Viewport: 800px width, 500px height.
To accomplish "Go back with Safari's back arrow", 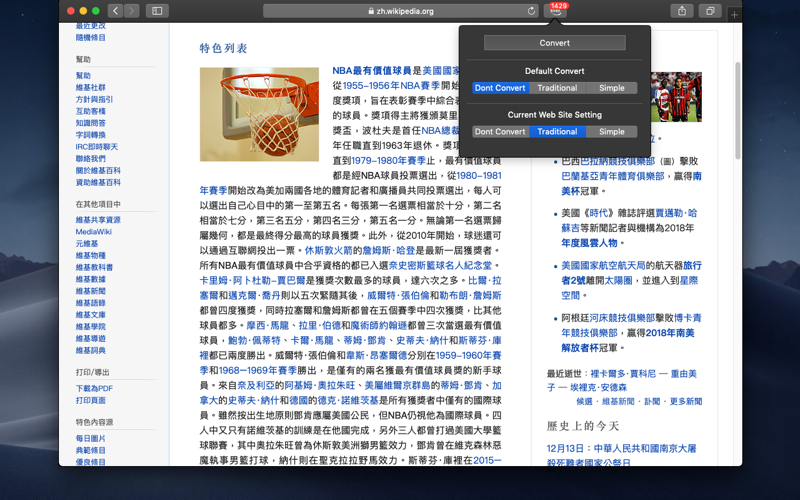I will click(115, 11).
